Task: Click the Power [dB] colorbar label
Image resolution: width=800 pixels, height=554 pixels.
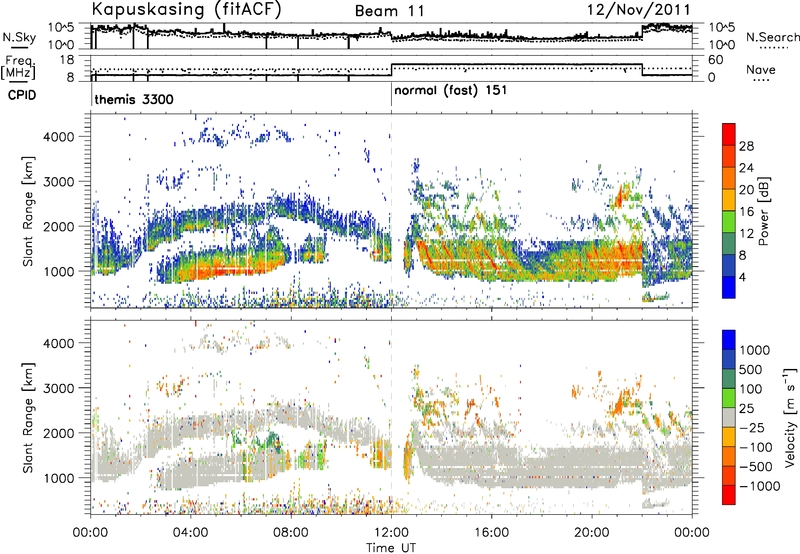Action: 763,211
